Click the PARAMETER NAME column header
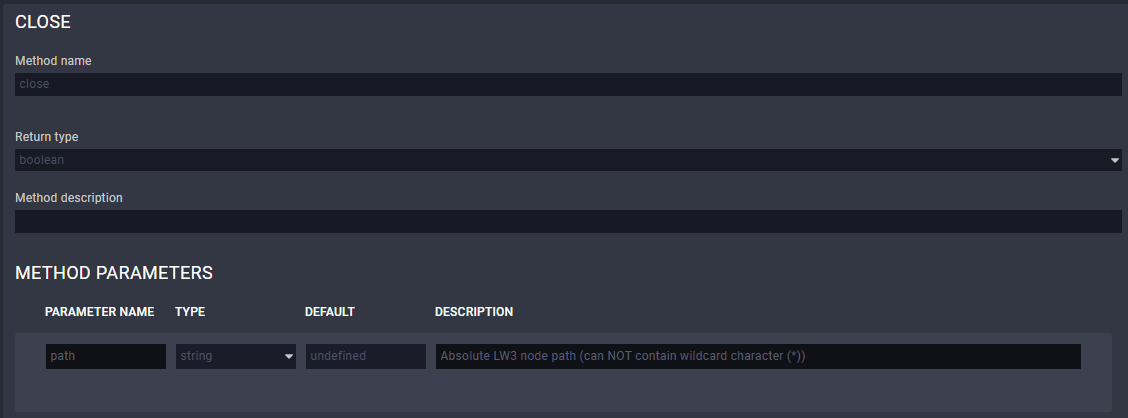Image resolution: width=1128 pixels, height=418 pixels. (x=99, y=312)
